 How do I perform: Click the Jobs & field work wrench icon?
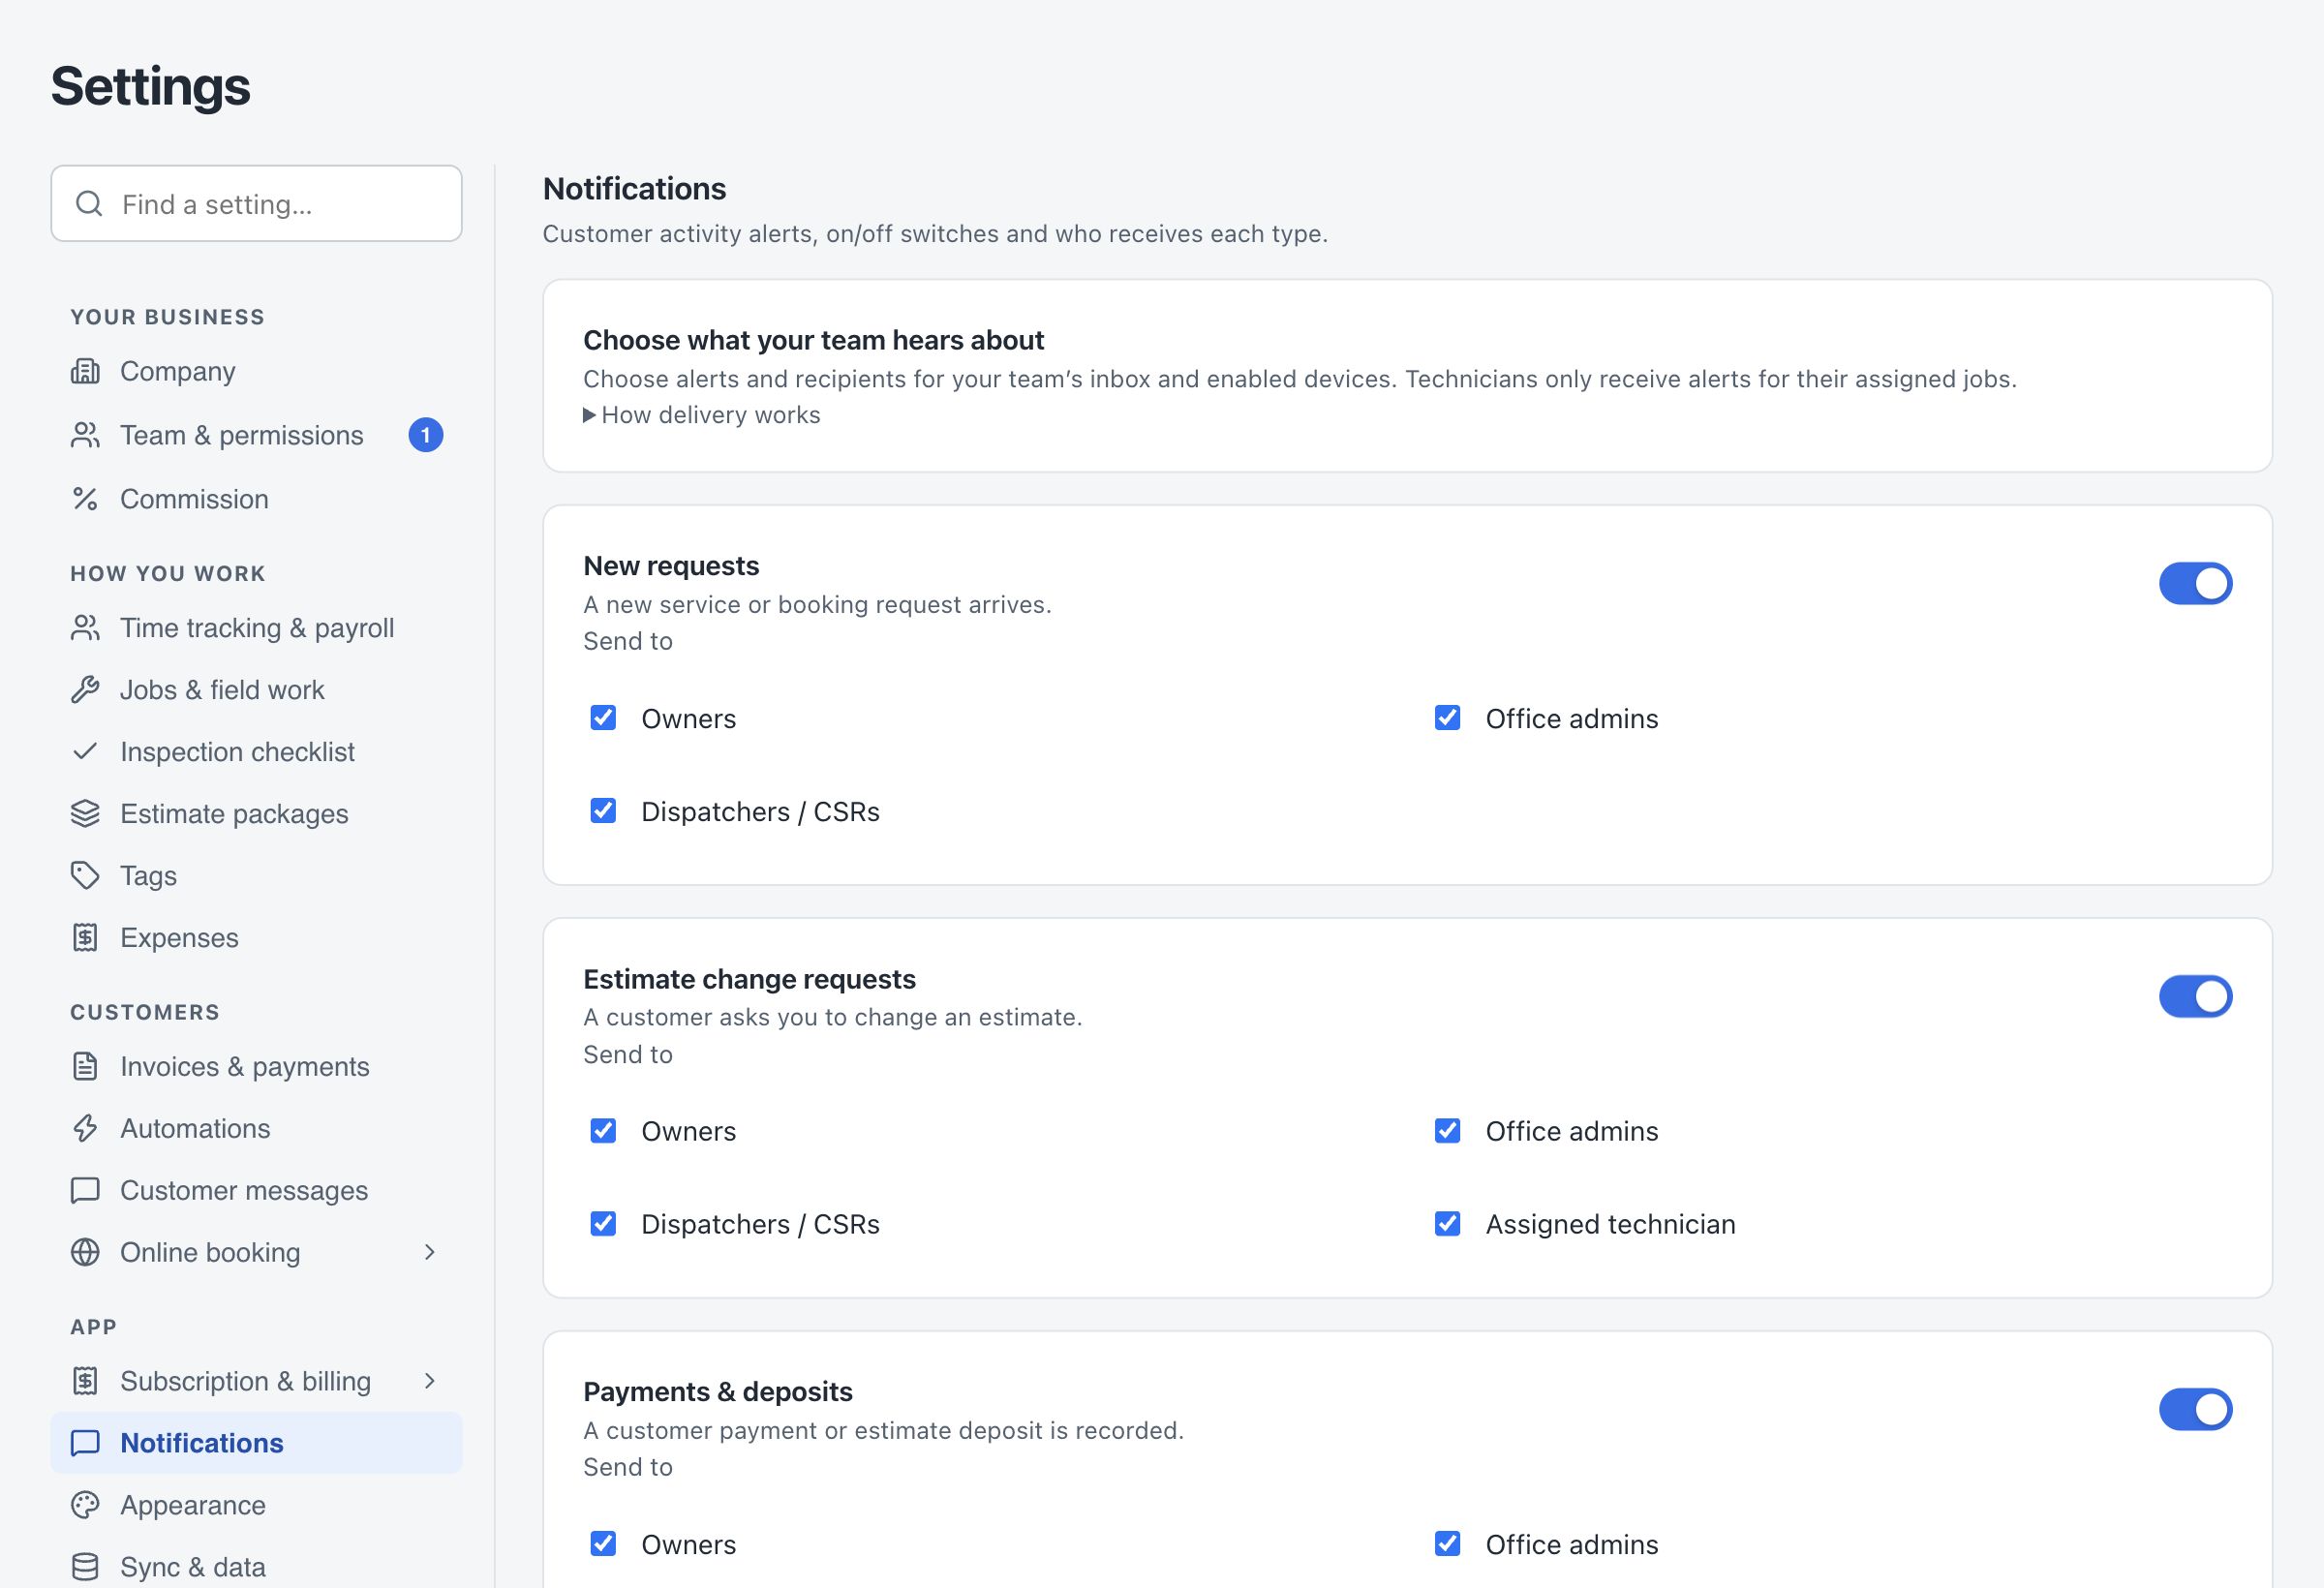click(85, 690)
